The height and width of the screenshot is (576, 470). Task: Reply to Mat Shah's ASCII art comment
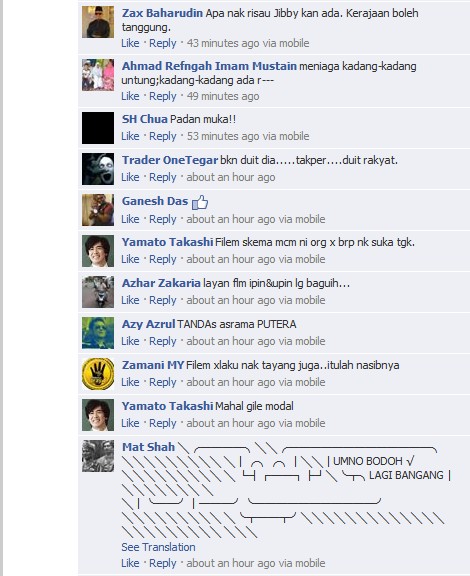163,563
